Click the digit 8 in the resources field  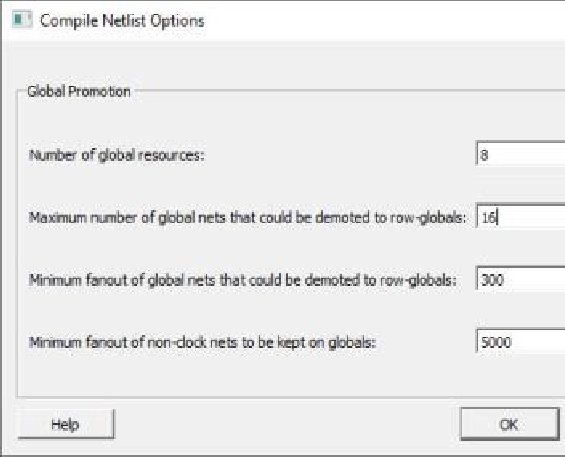pos(484,155)
